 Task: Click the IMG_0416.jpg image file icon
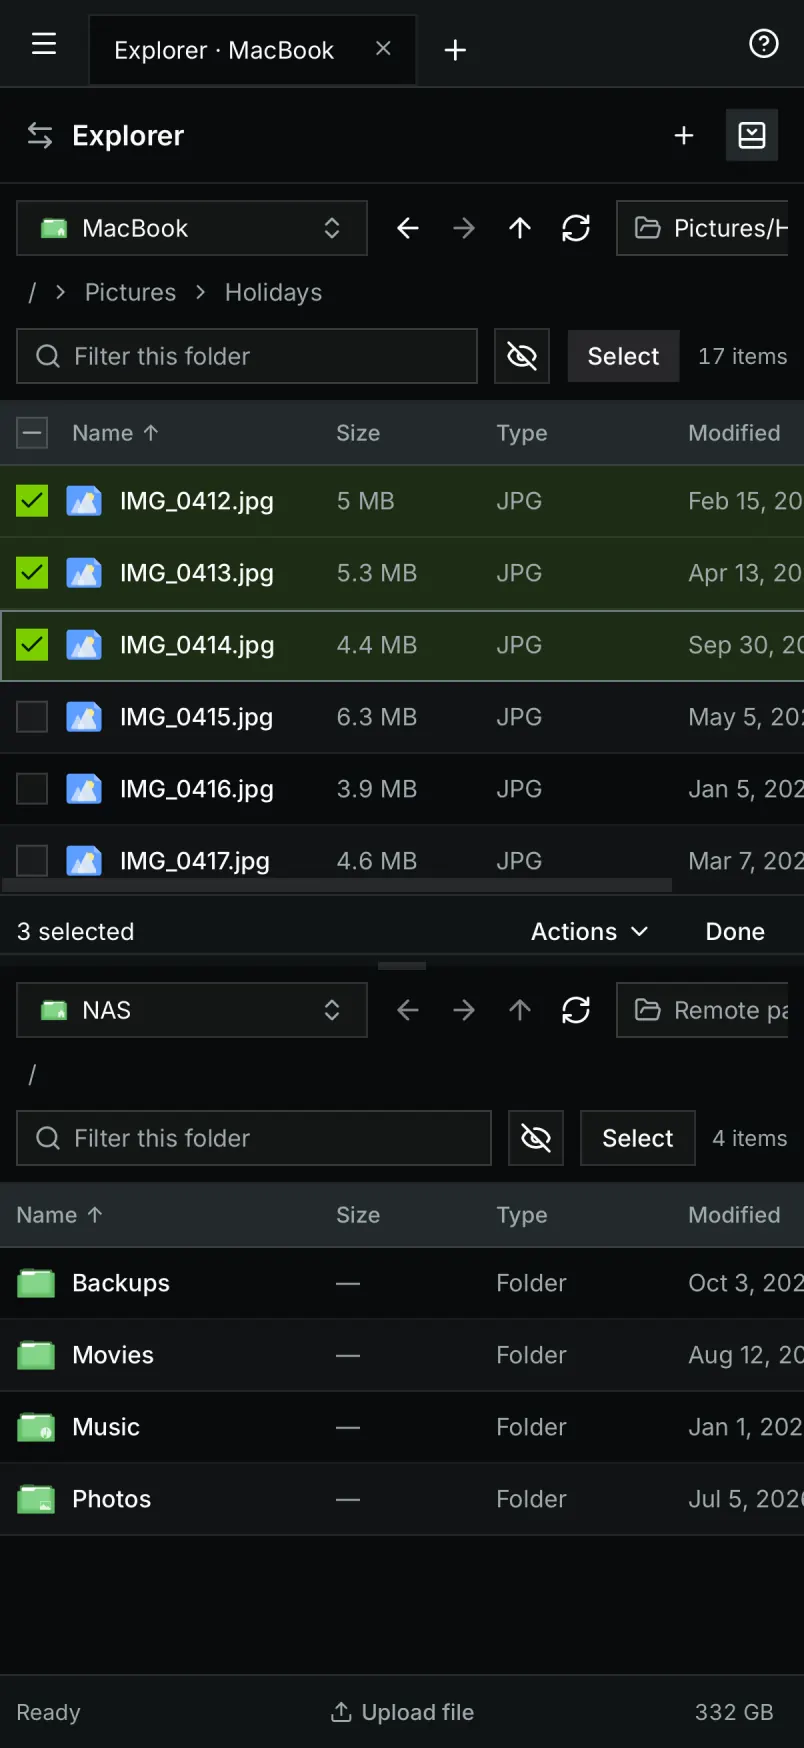coord(84,789)
